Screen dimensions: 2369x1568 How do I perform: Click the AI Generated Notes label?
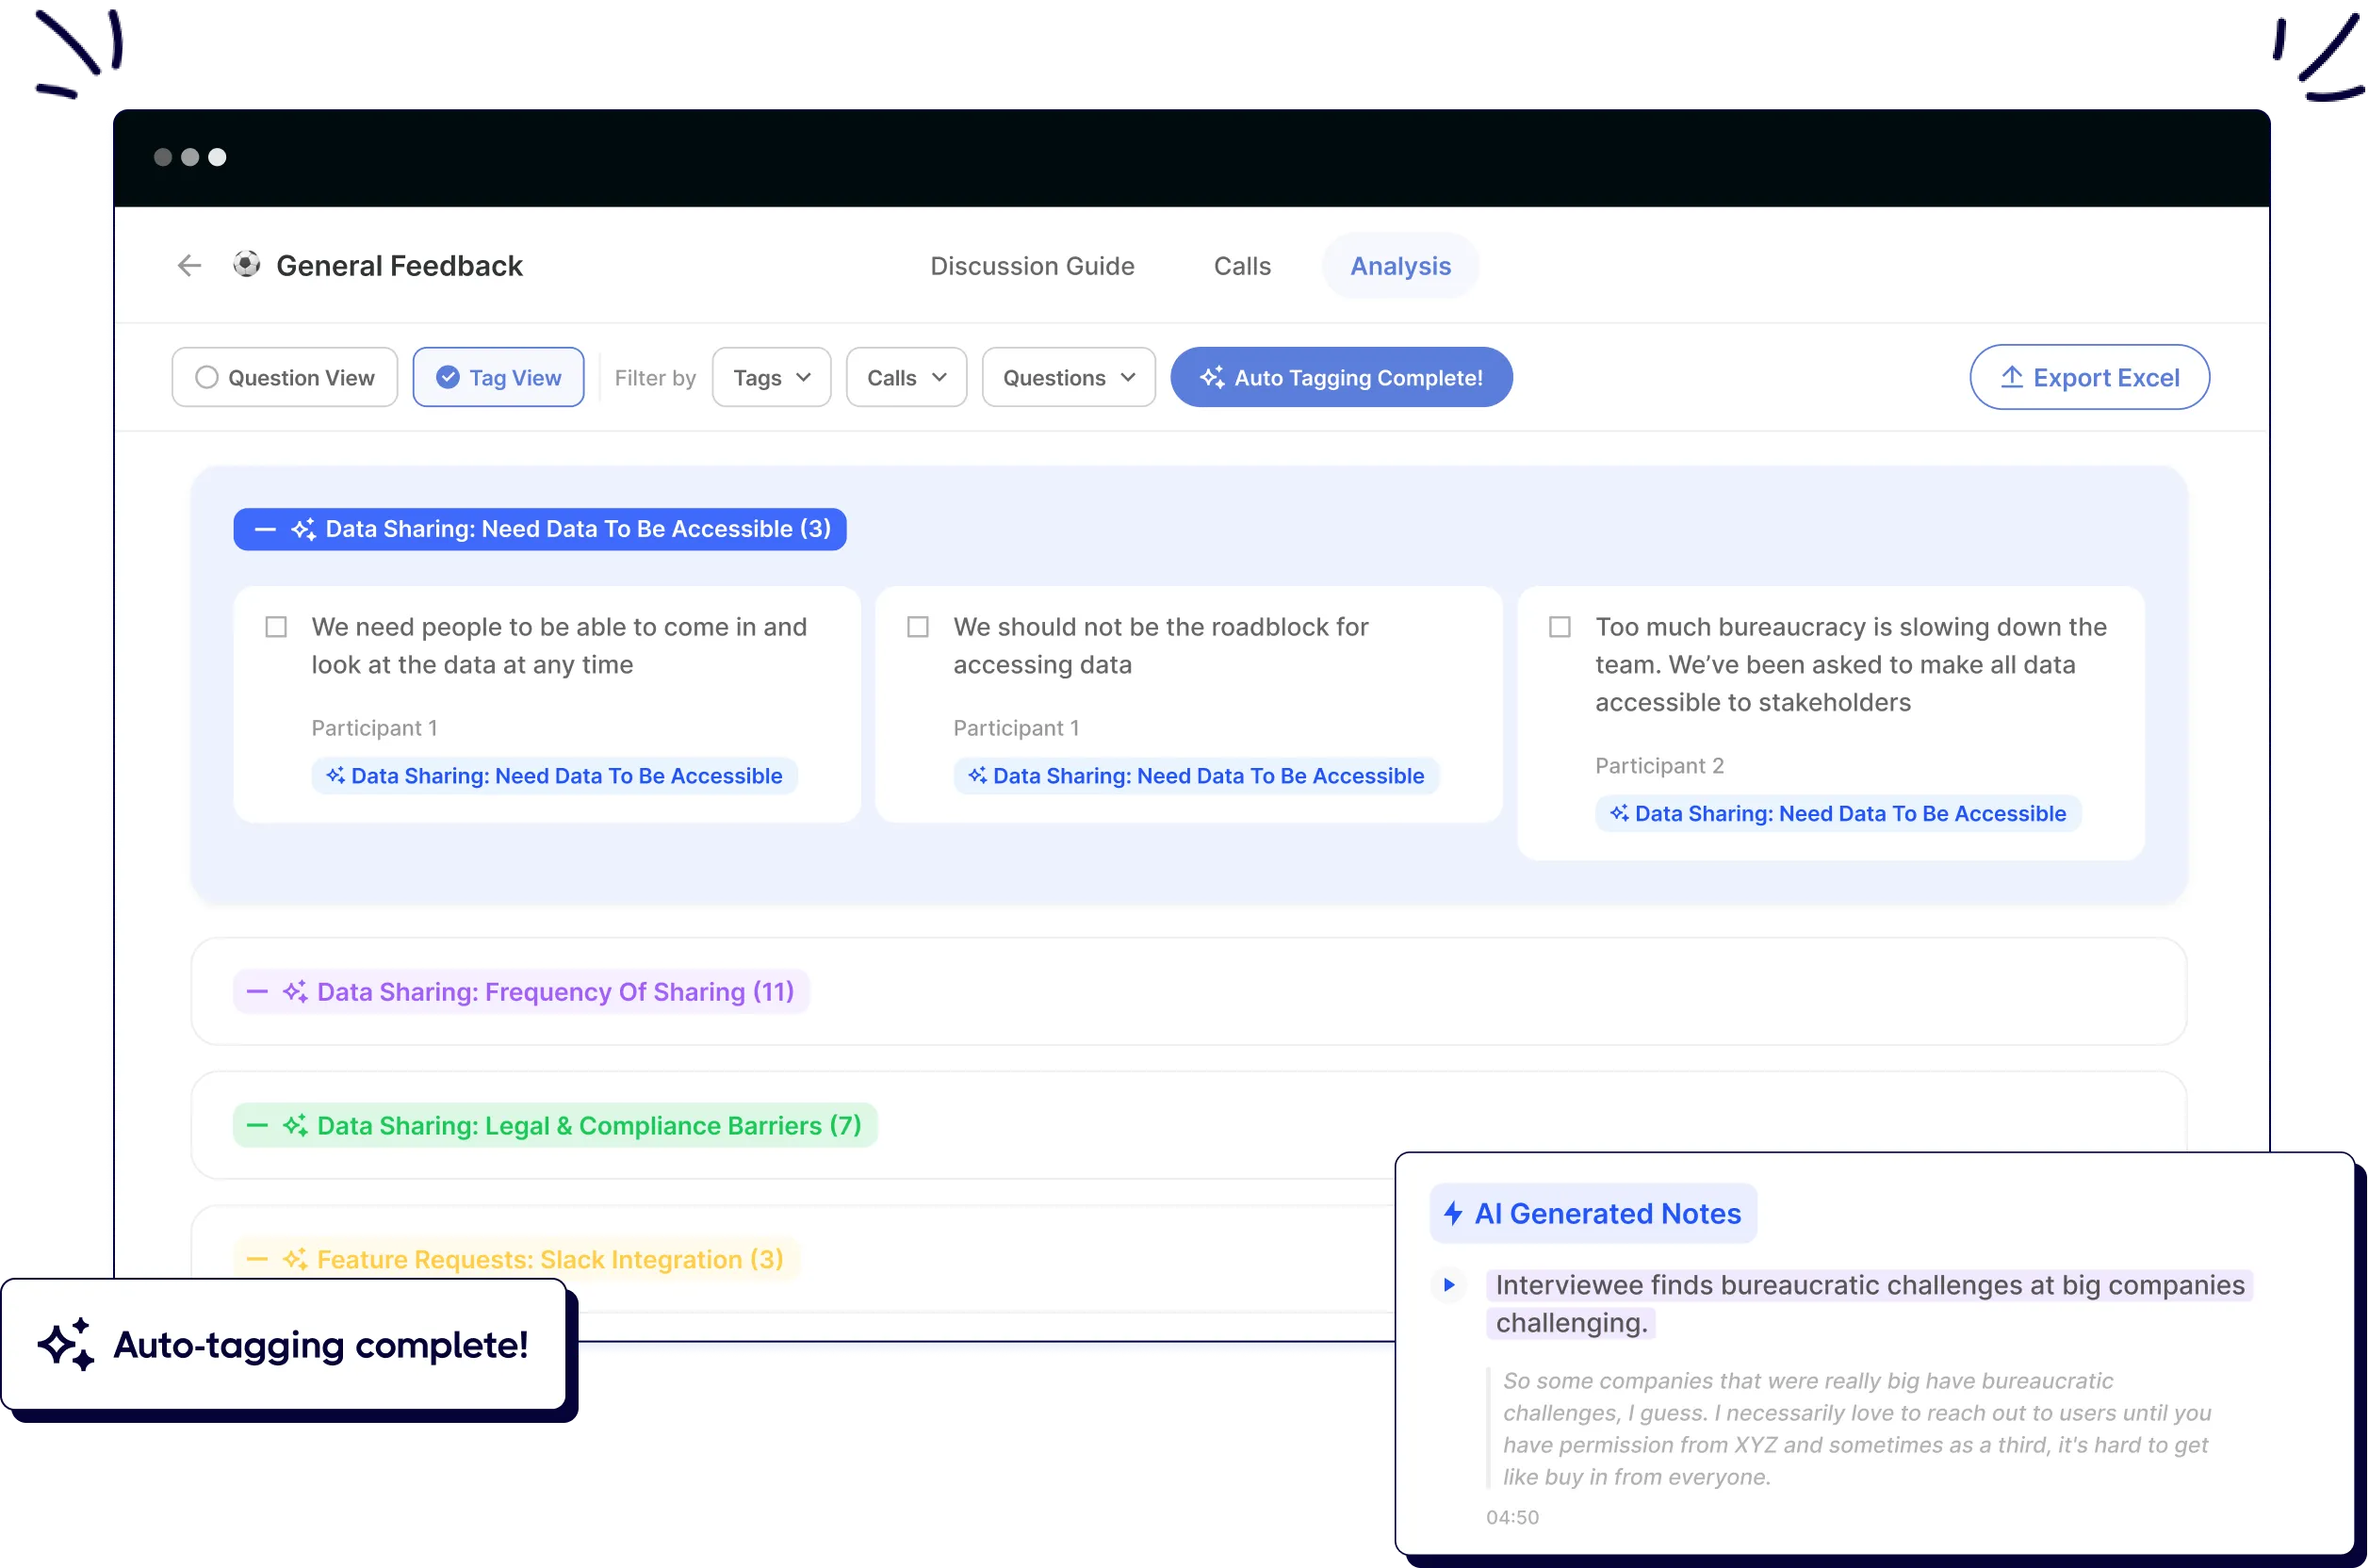pyautogui.click(x=1593, y=1213)
